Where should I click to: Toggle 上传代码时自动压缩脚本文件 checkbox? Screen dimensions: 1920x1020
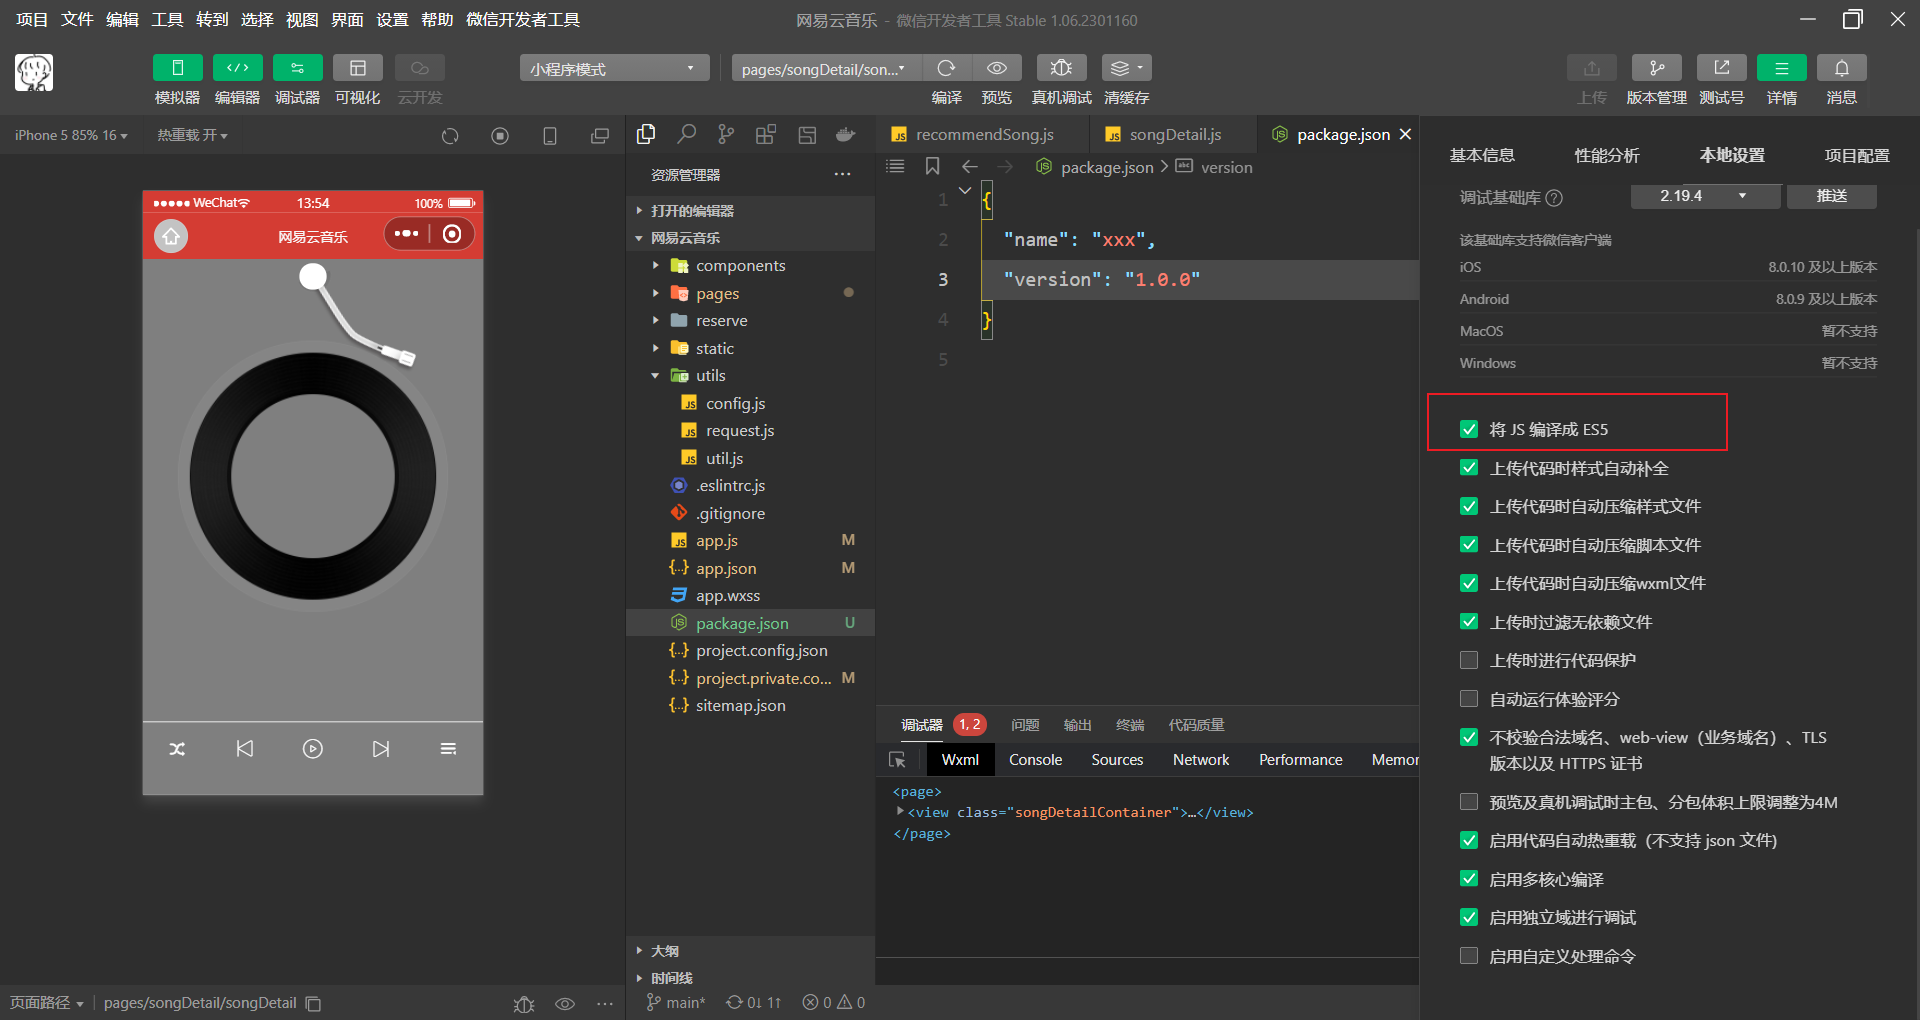(1469, 545)
